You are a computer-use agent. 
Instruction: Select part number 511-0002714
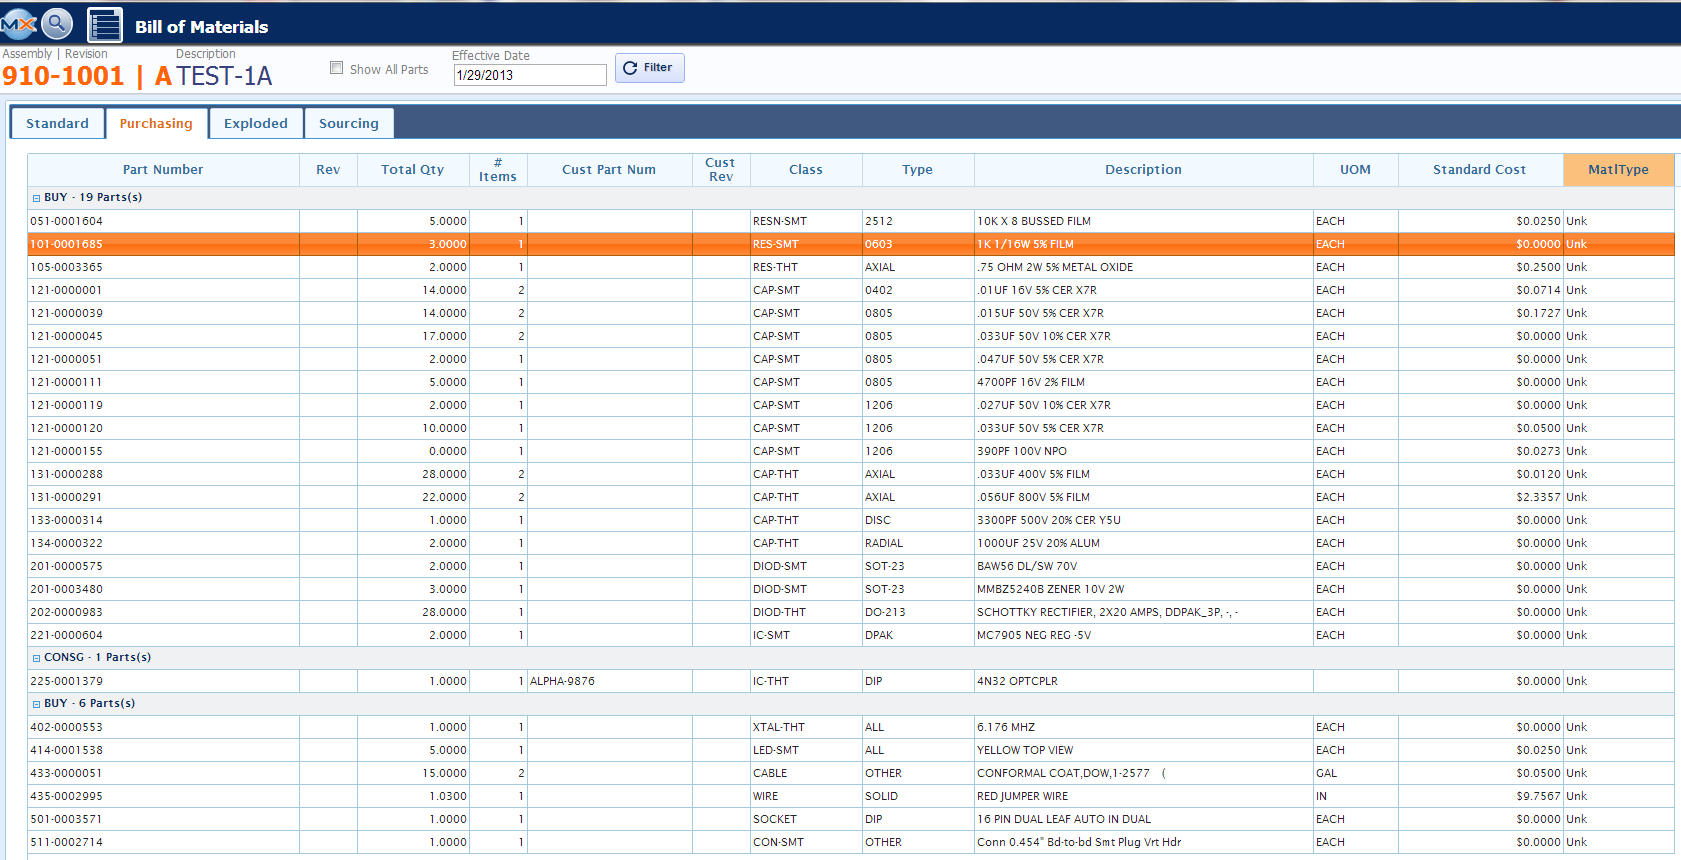point(67,842)
